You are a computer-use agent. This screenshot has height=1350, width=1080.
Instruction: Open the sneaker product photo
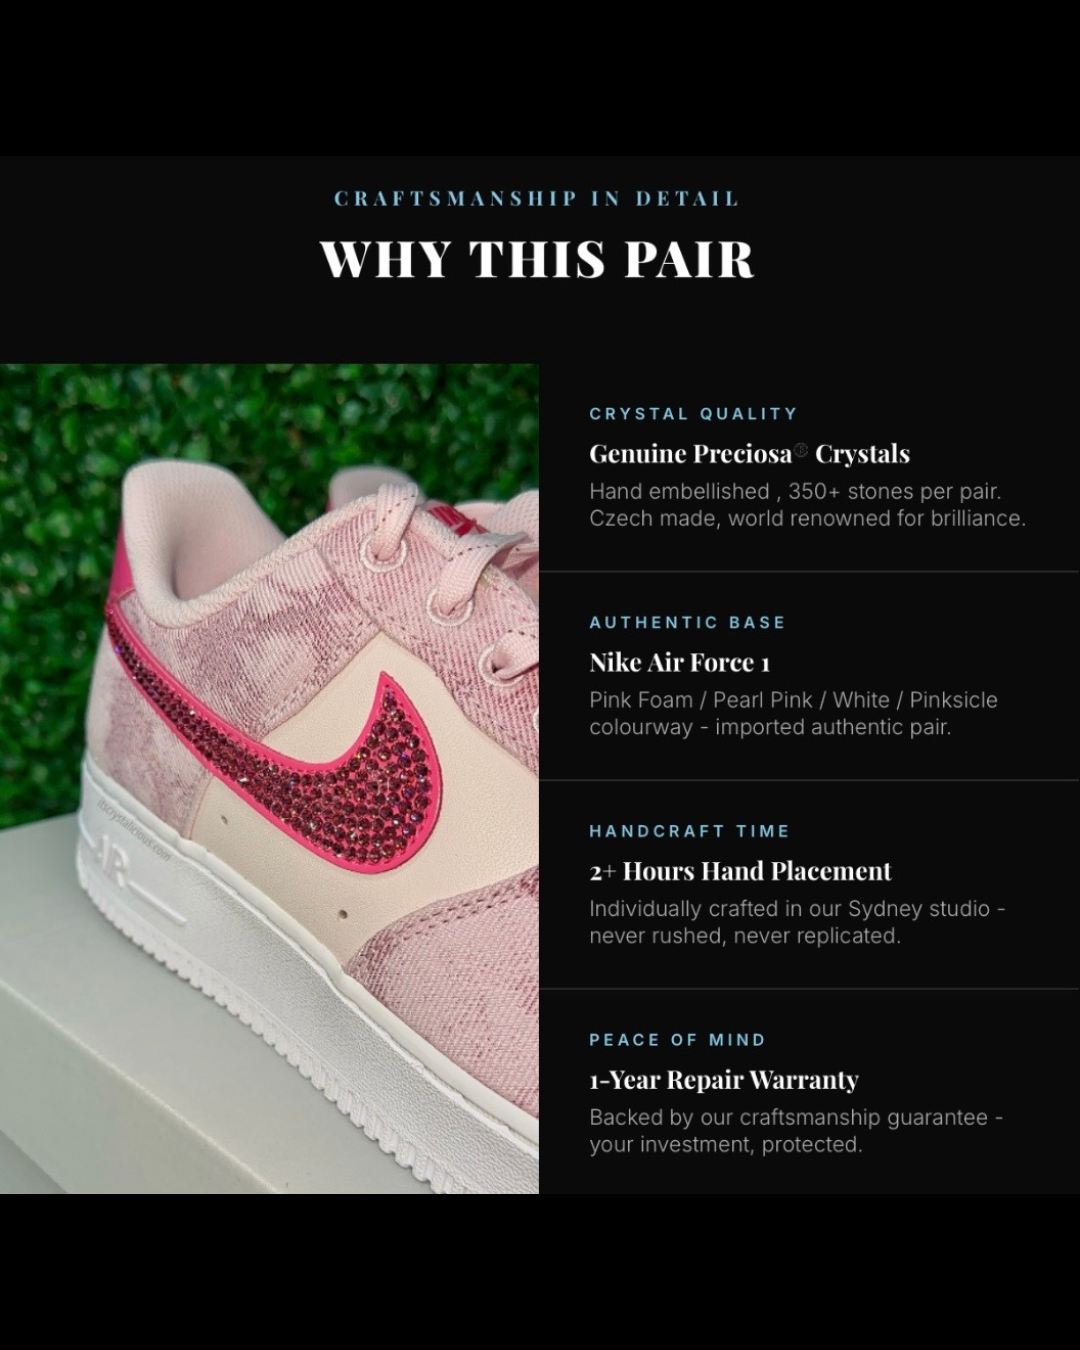click(269, 779)
